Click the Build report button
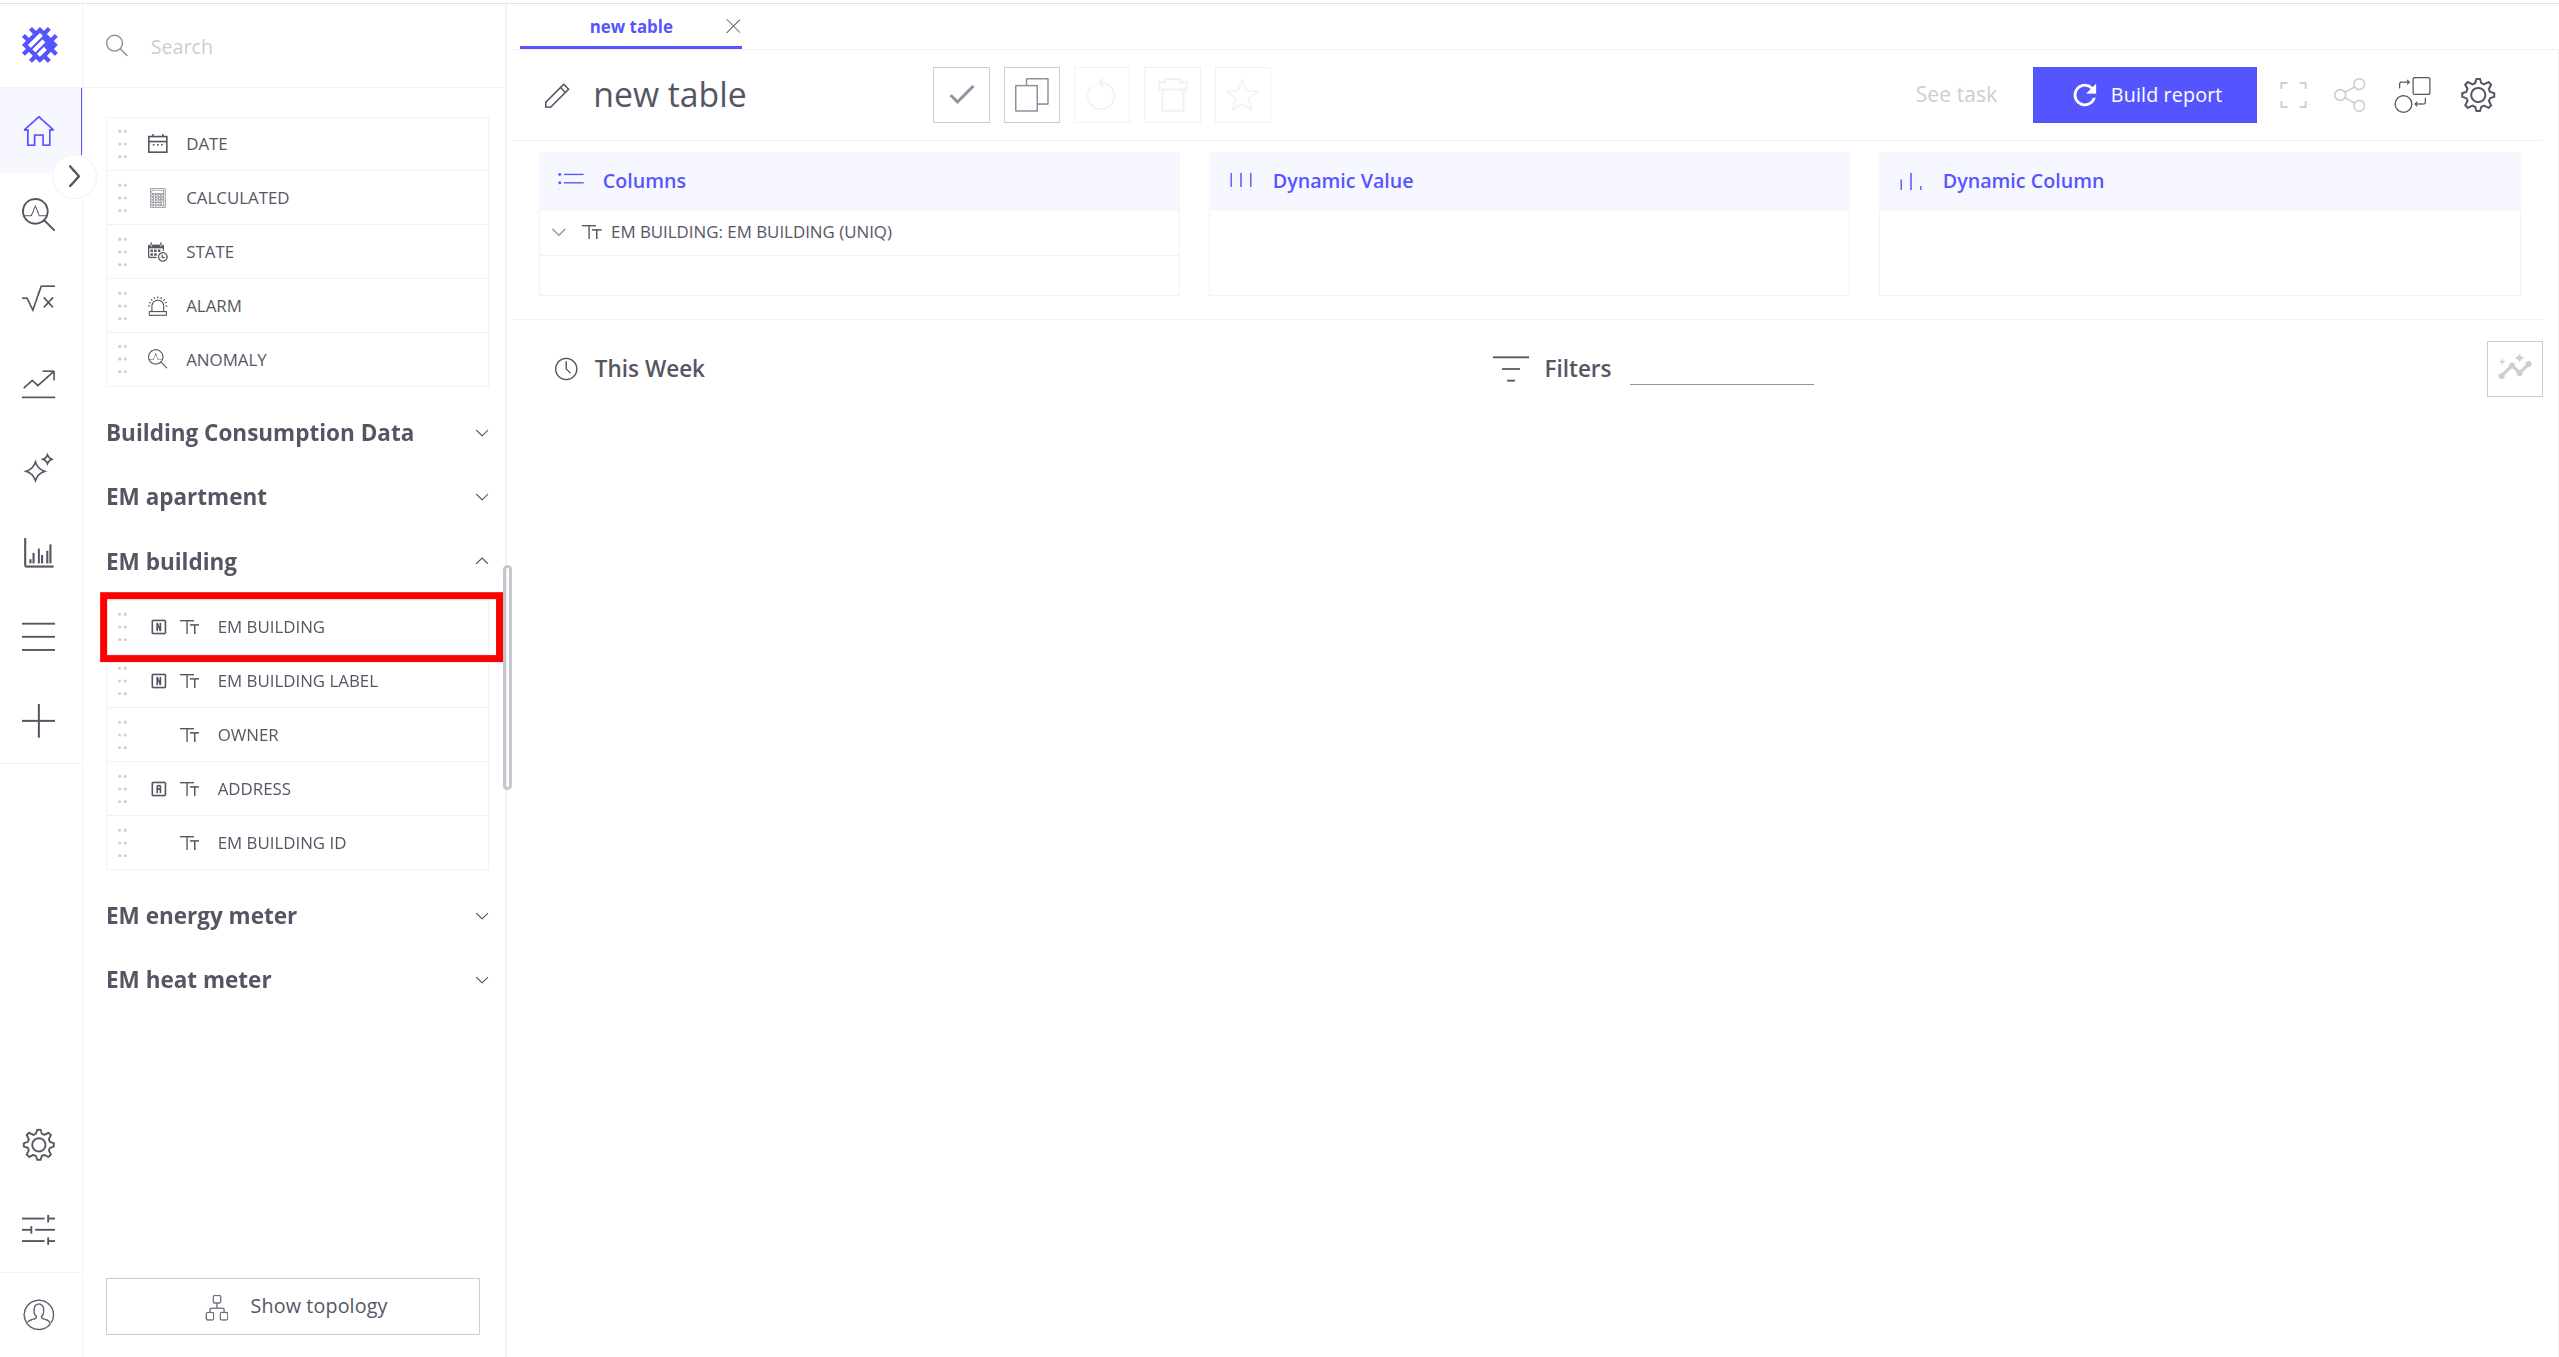The height and width of the screenshot is (1357, 2559). (x=2144, y=95)
